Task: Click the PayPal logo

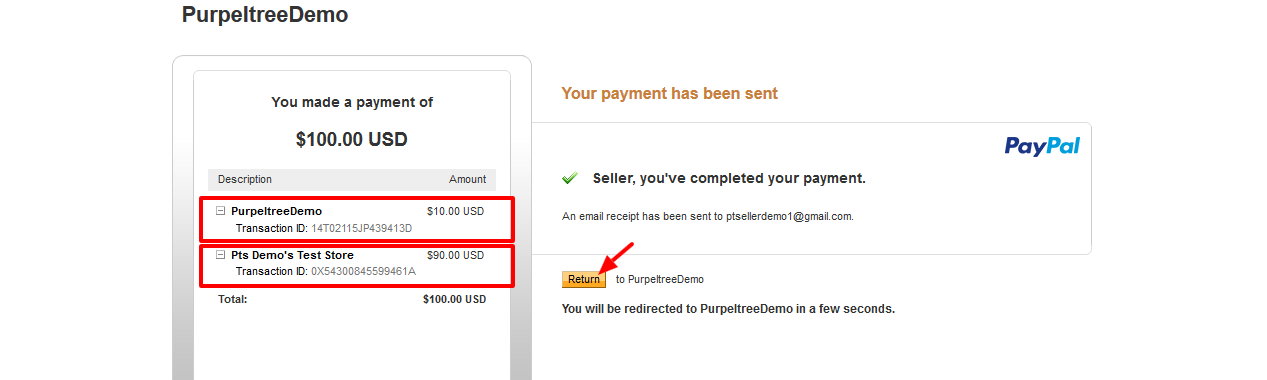Action: (x=1042, y=146)
